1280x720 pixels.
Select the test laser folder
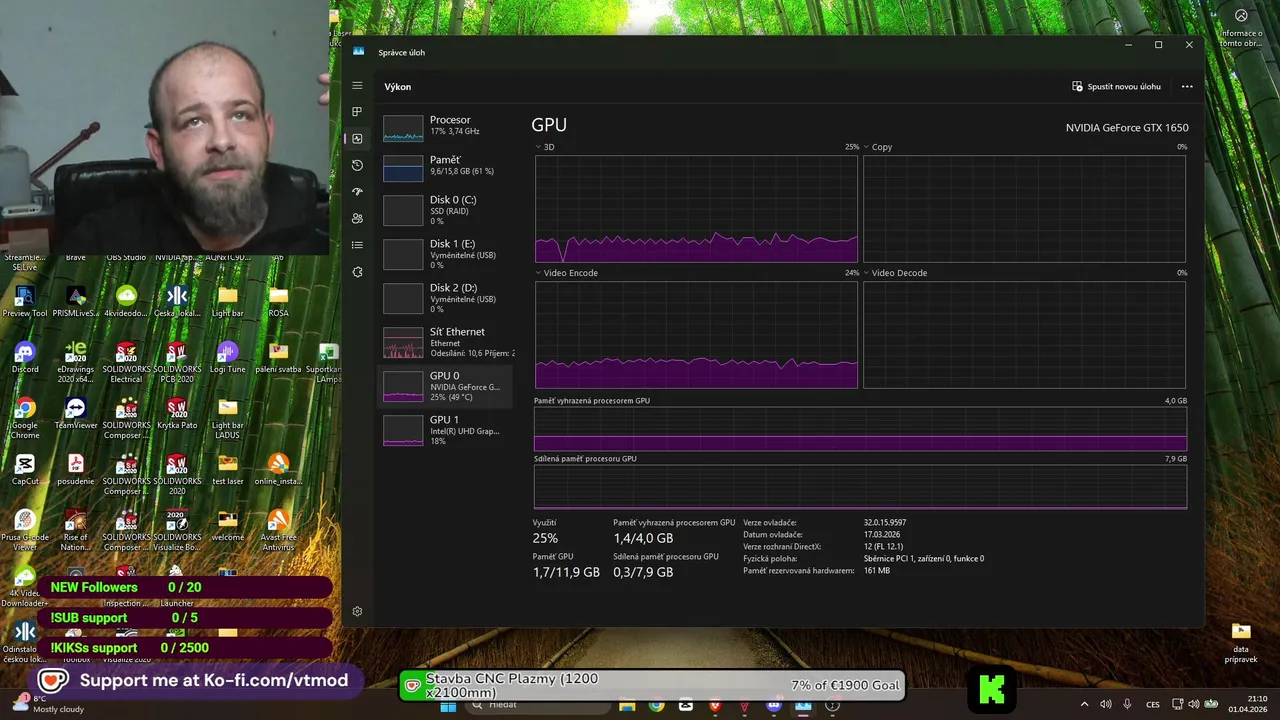tap(228, 470)
